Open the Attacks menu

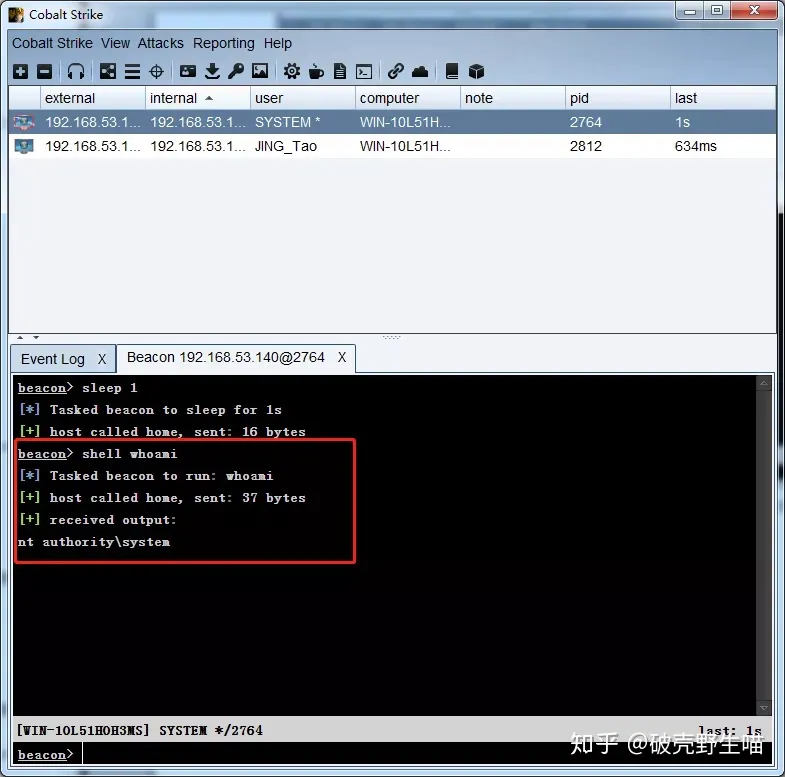[x=161, y=44]
